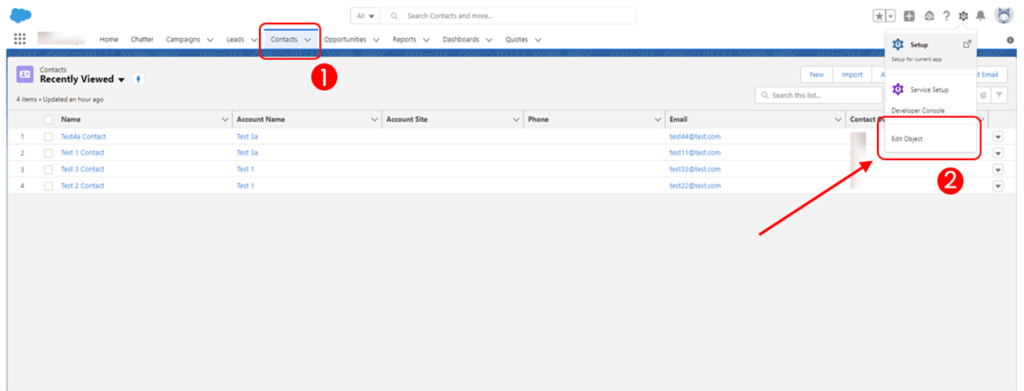Open the Trailhead guidance icon

click(x=929, y=16)
